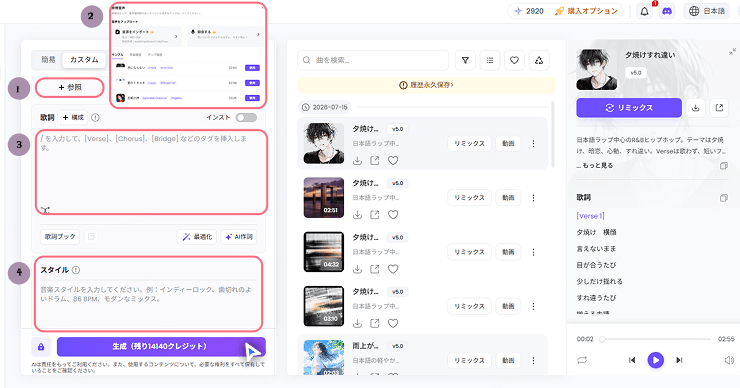The width and height of the screenshot is (740, 388).
Task: Toggle the インスト instrumental switch
Action: click(246, 118)
